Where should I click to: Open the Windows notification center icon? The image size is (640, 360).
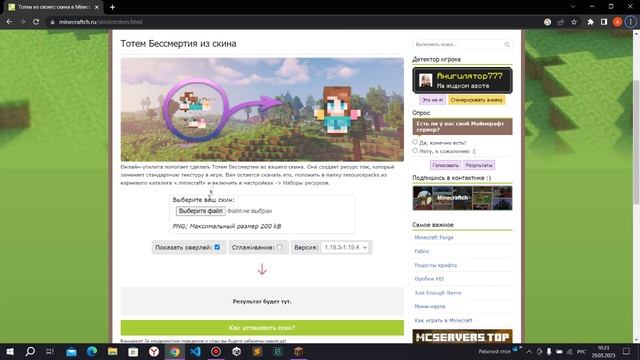tap(627, 351)
